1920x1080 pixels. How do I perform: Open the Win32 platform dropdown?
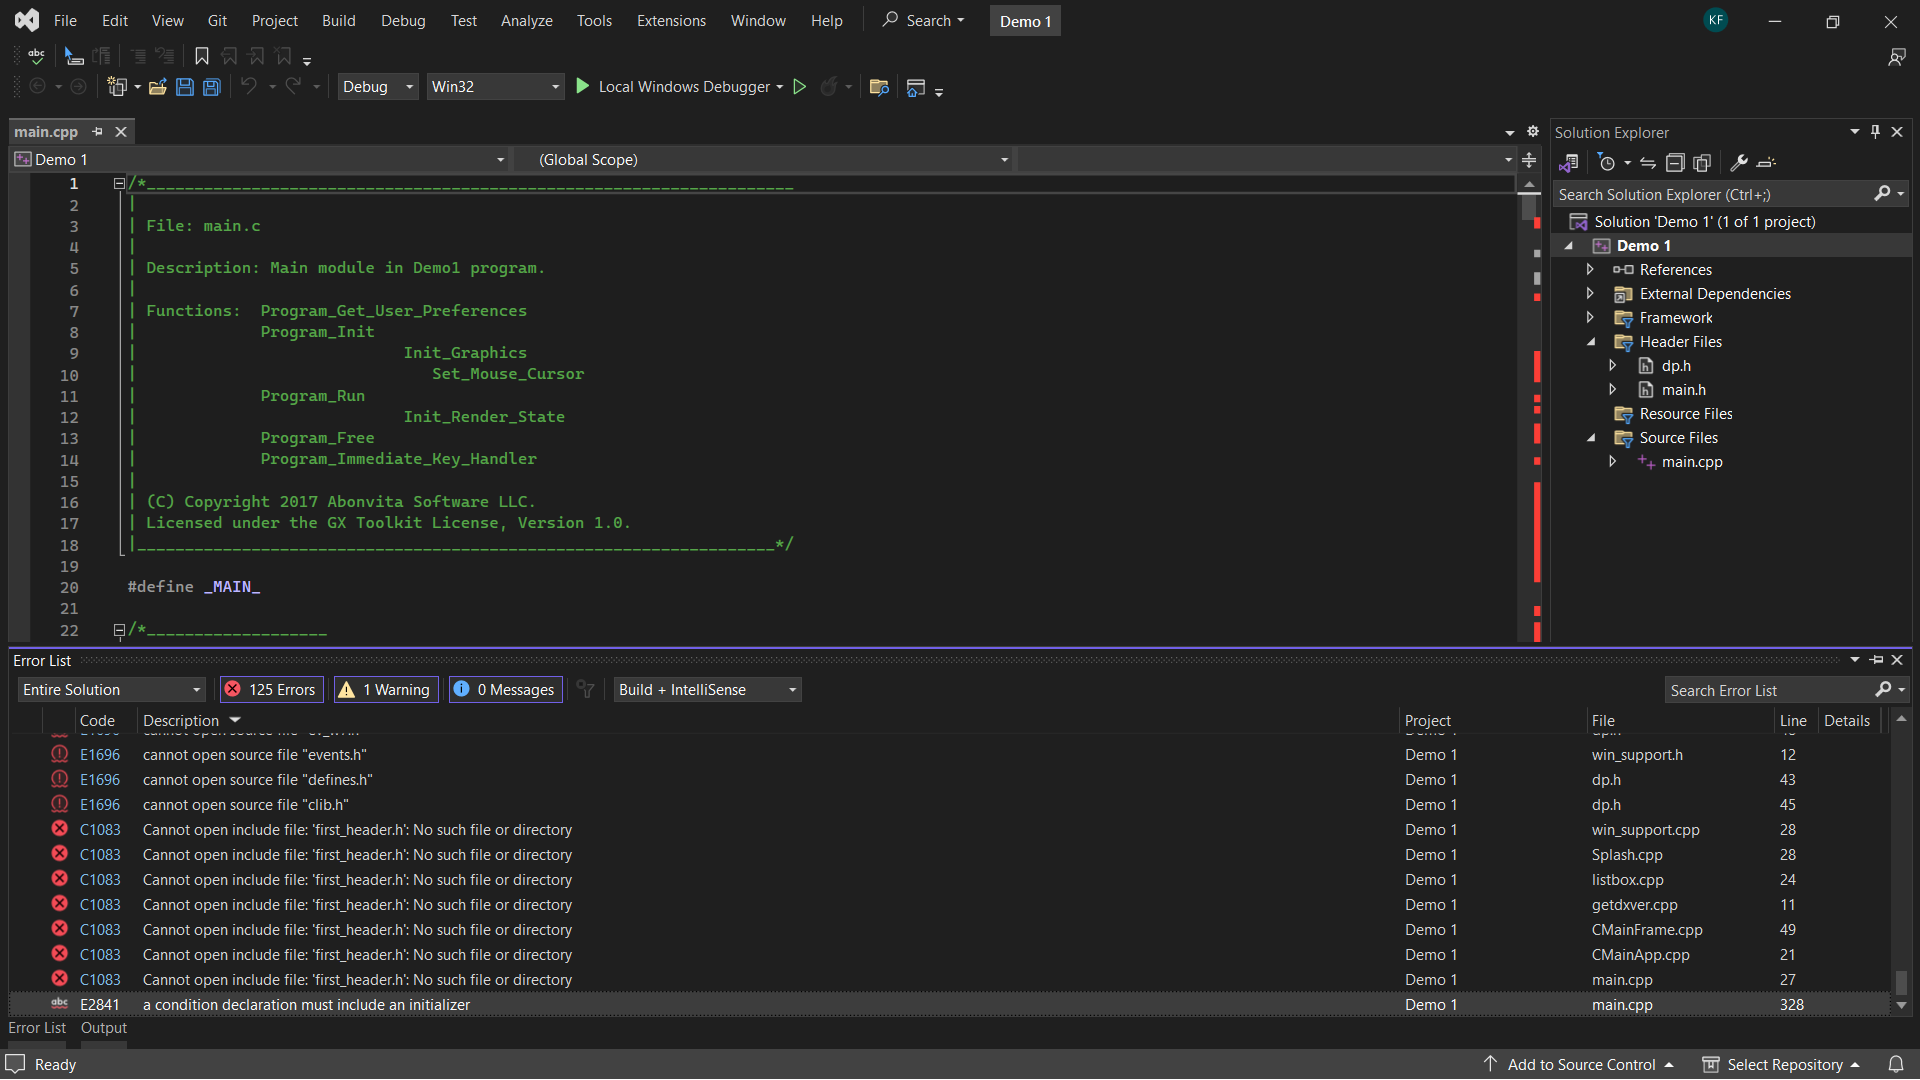pos(495,87)
